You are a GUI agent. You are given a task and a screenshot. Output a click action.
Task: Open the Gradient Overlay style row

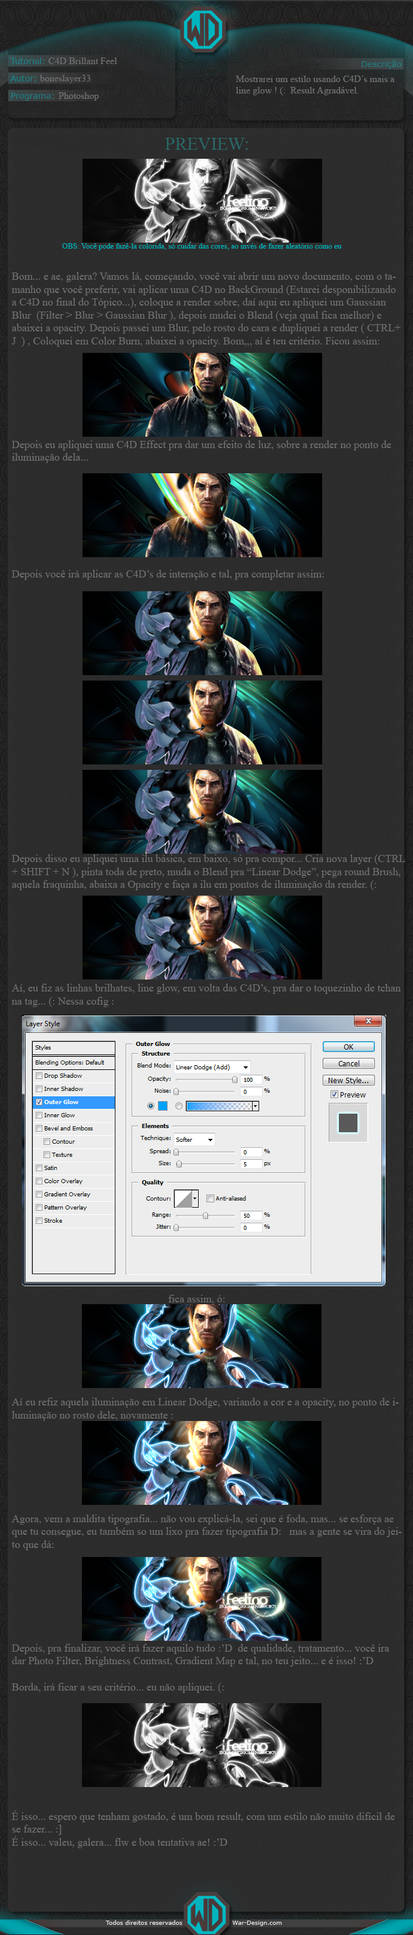point(74,1193)
